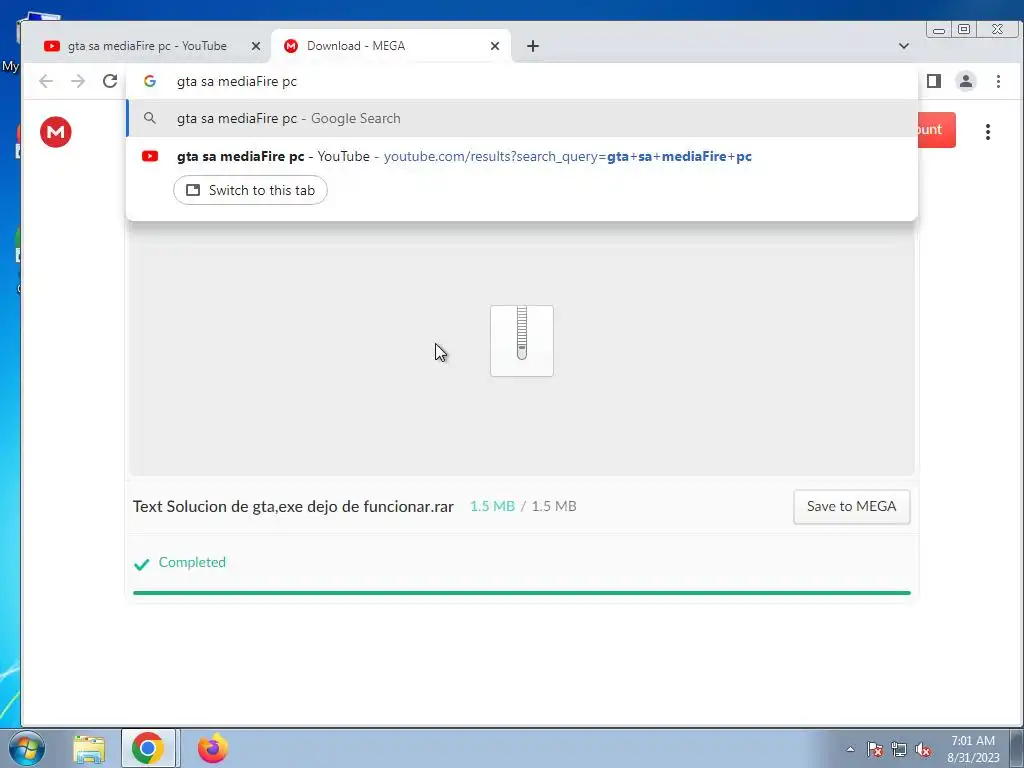Open Action Center flag icon
1024x768 pixels.
[875, 749]
